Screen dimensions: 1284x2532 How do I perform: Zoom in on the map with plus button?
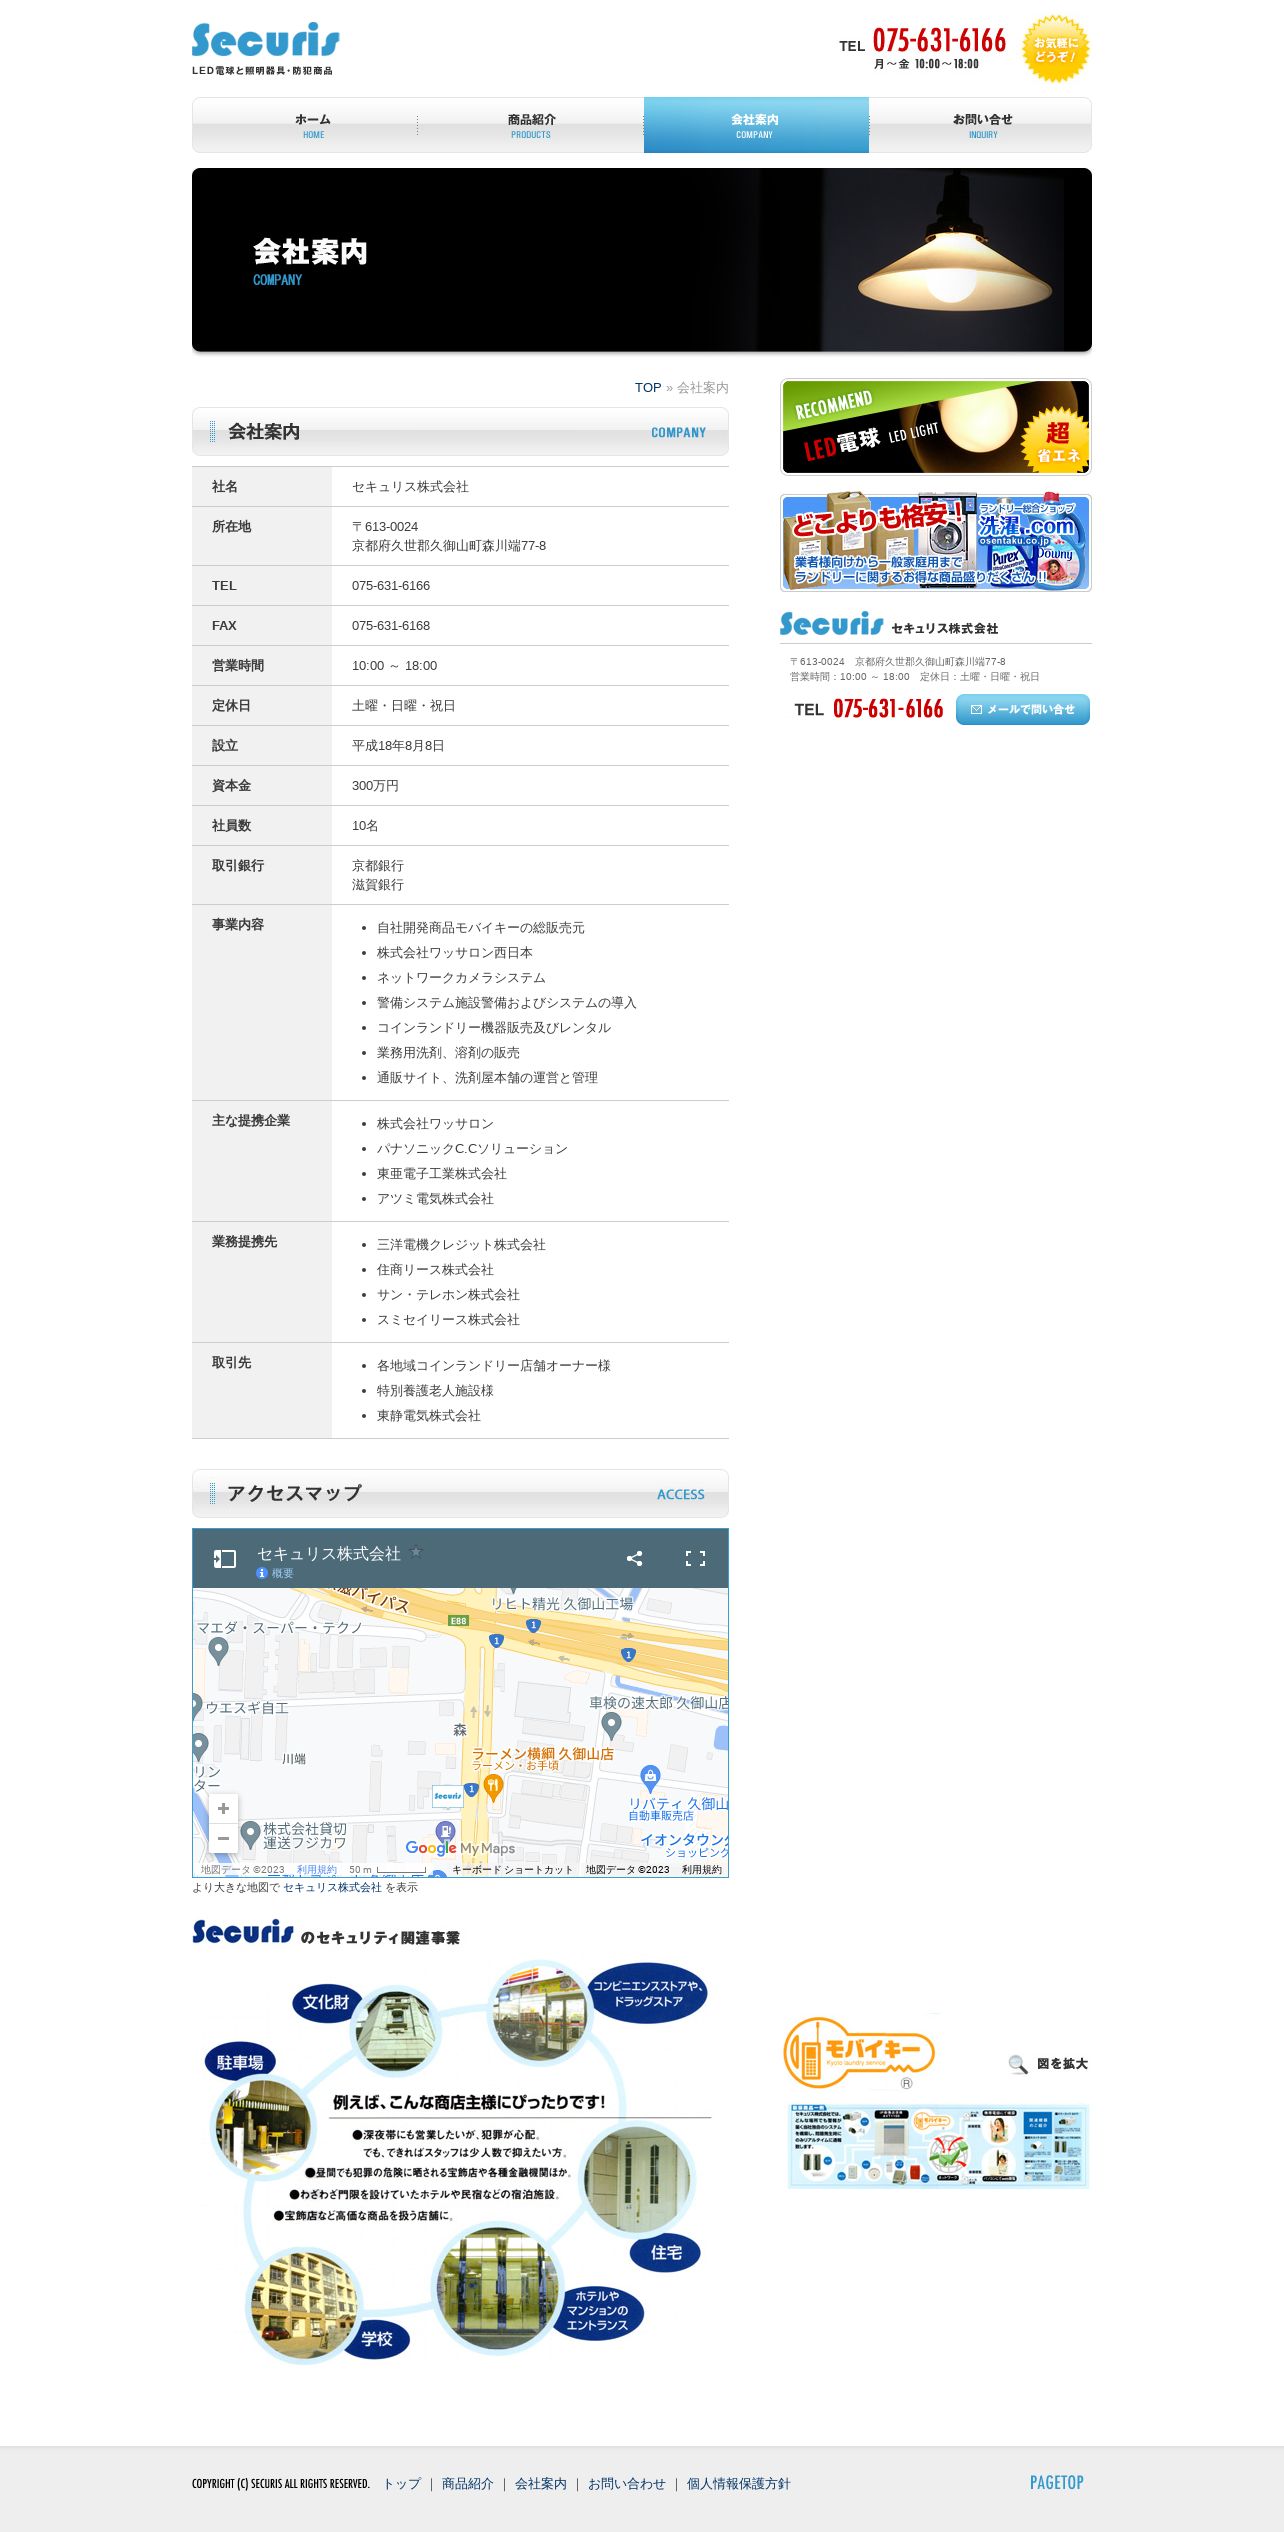[223, 1808]
